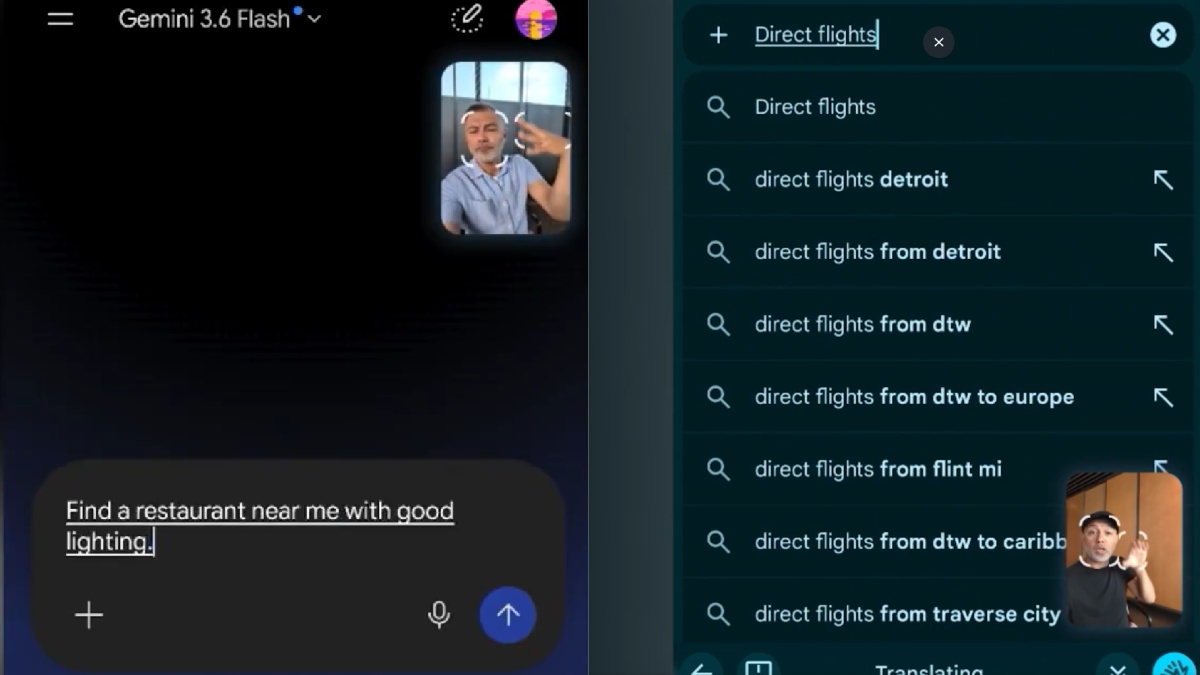
Task: Select suggestion 'direct flights detroit'
Action: (937, 179)
